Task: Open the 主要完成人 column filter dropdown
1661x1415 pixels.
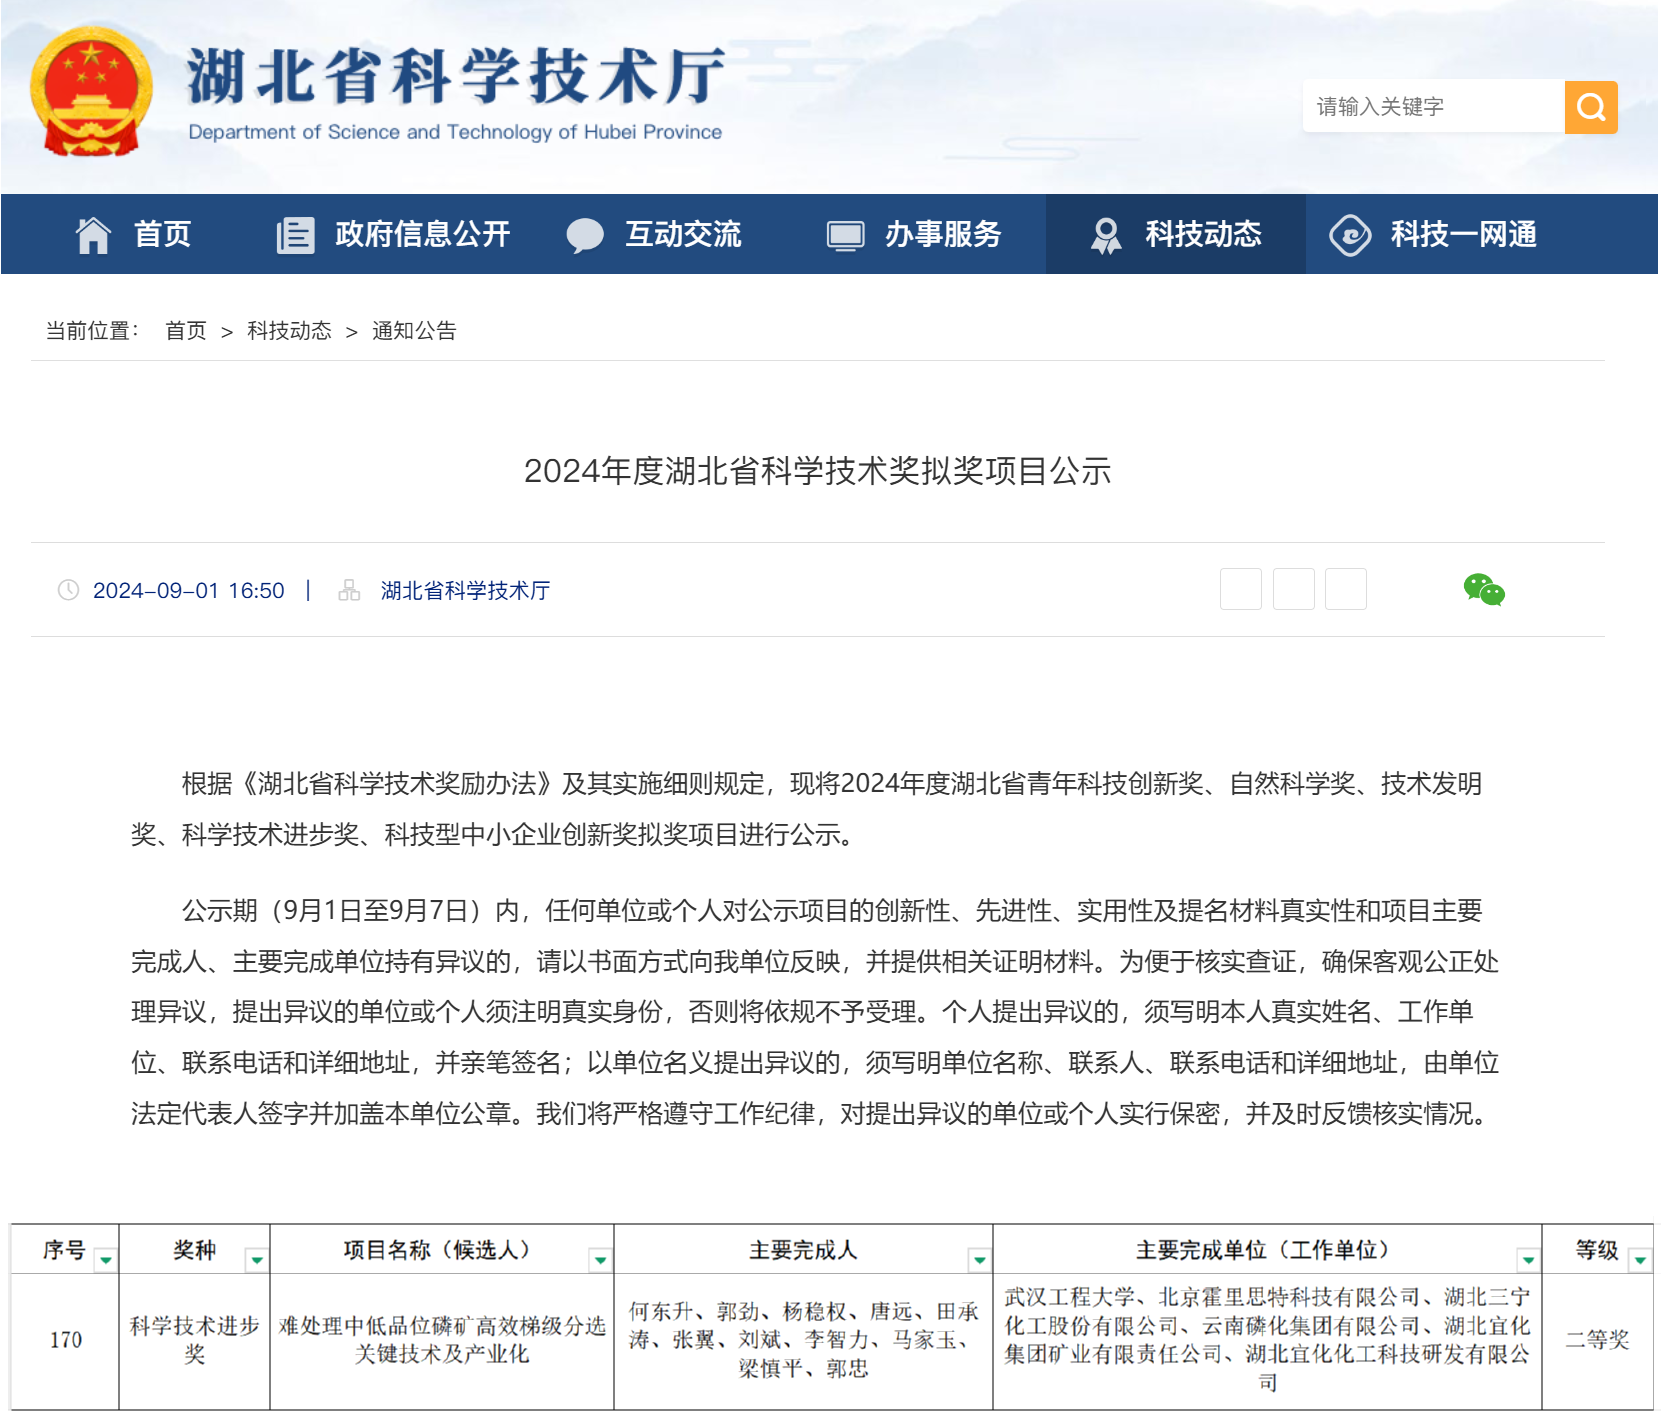Action: pyautogui.click(x=979, y=1260)
